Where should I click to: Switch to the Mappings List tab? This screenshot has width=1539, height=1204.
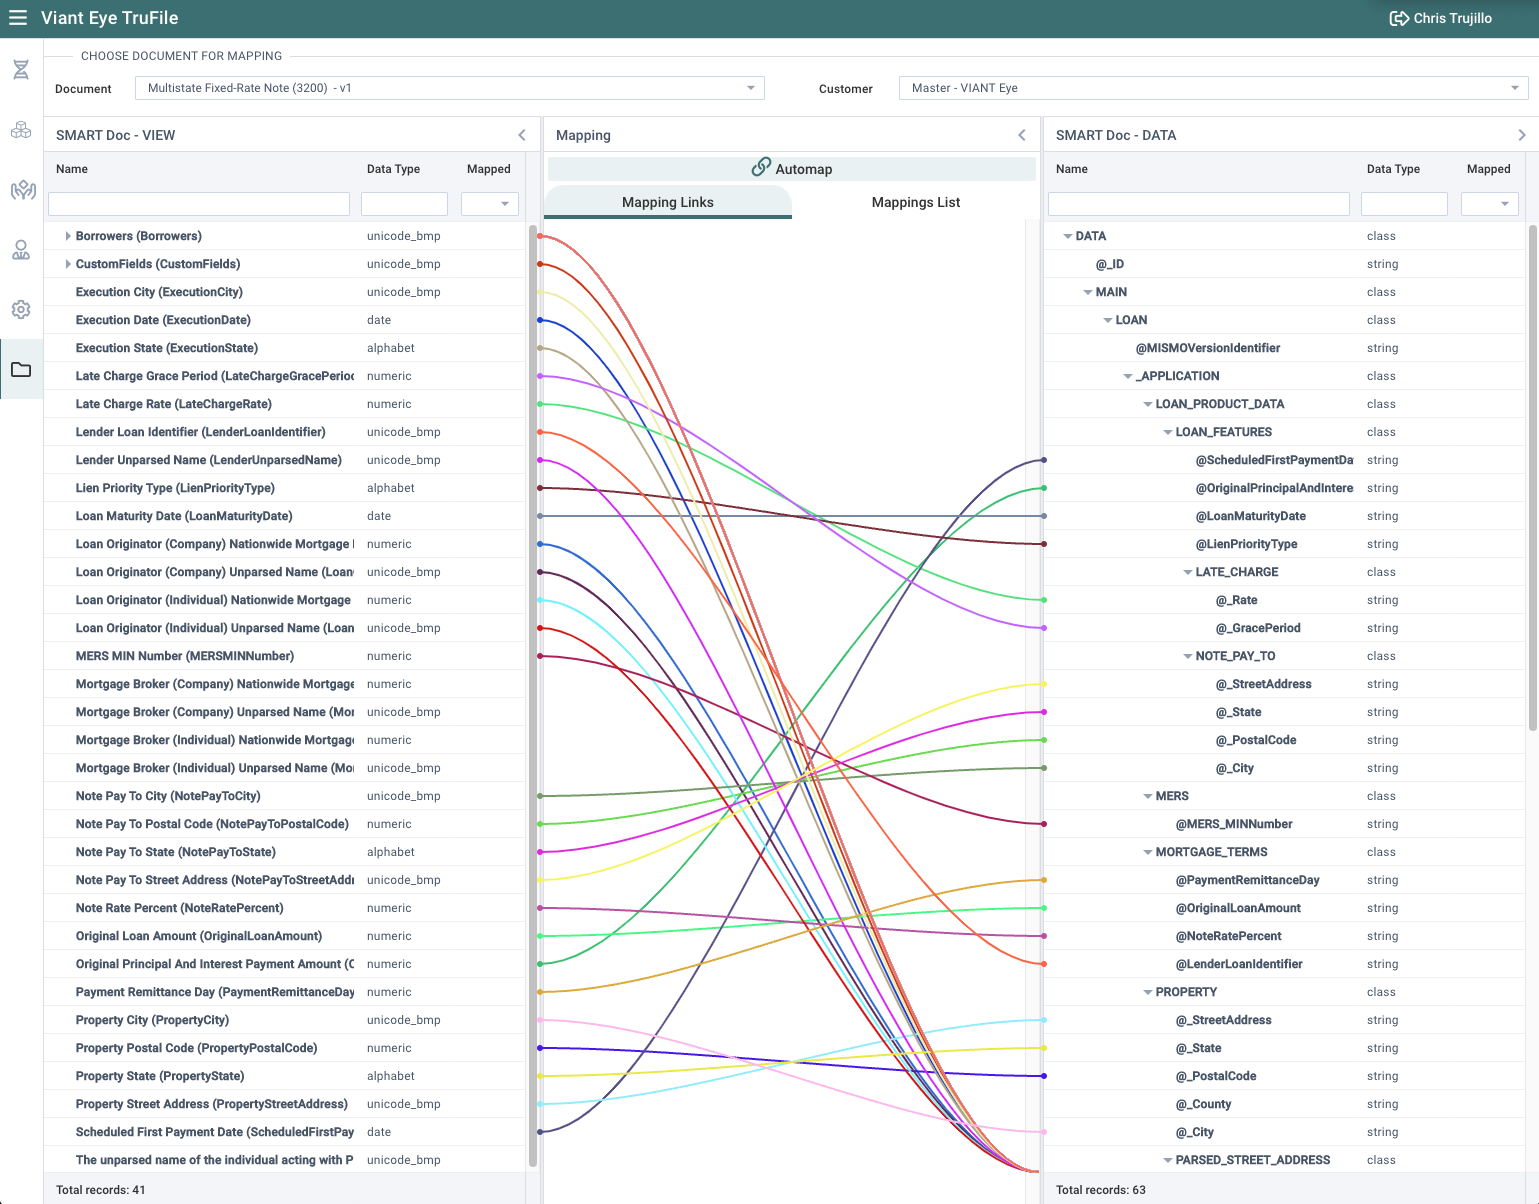[915, 202]
